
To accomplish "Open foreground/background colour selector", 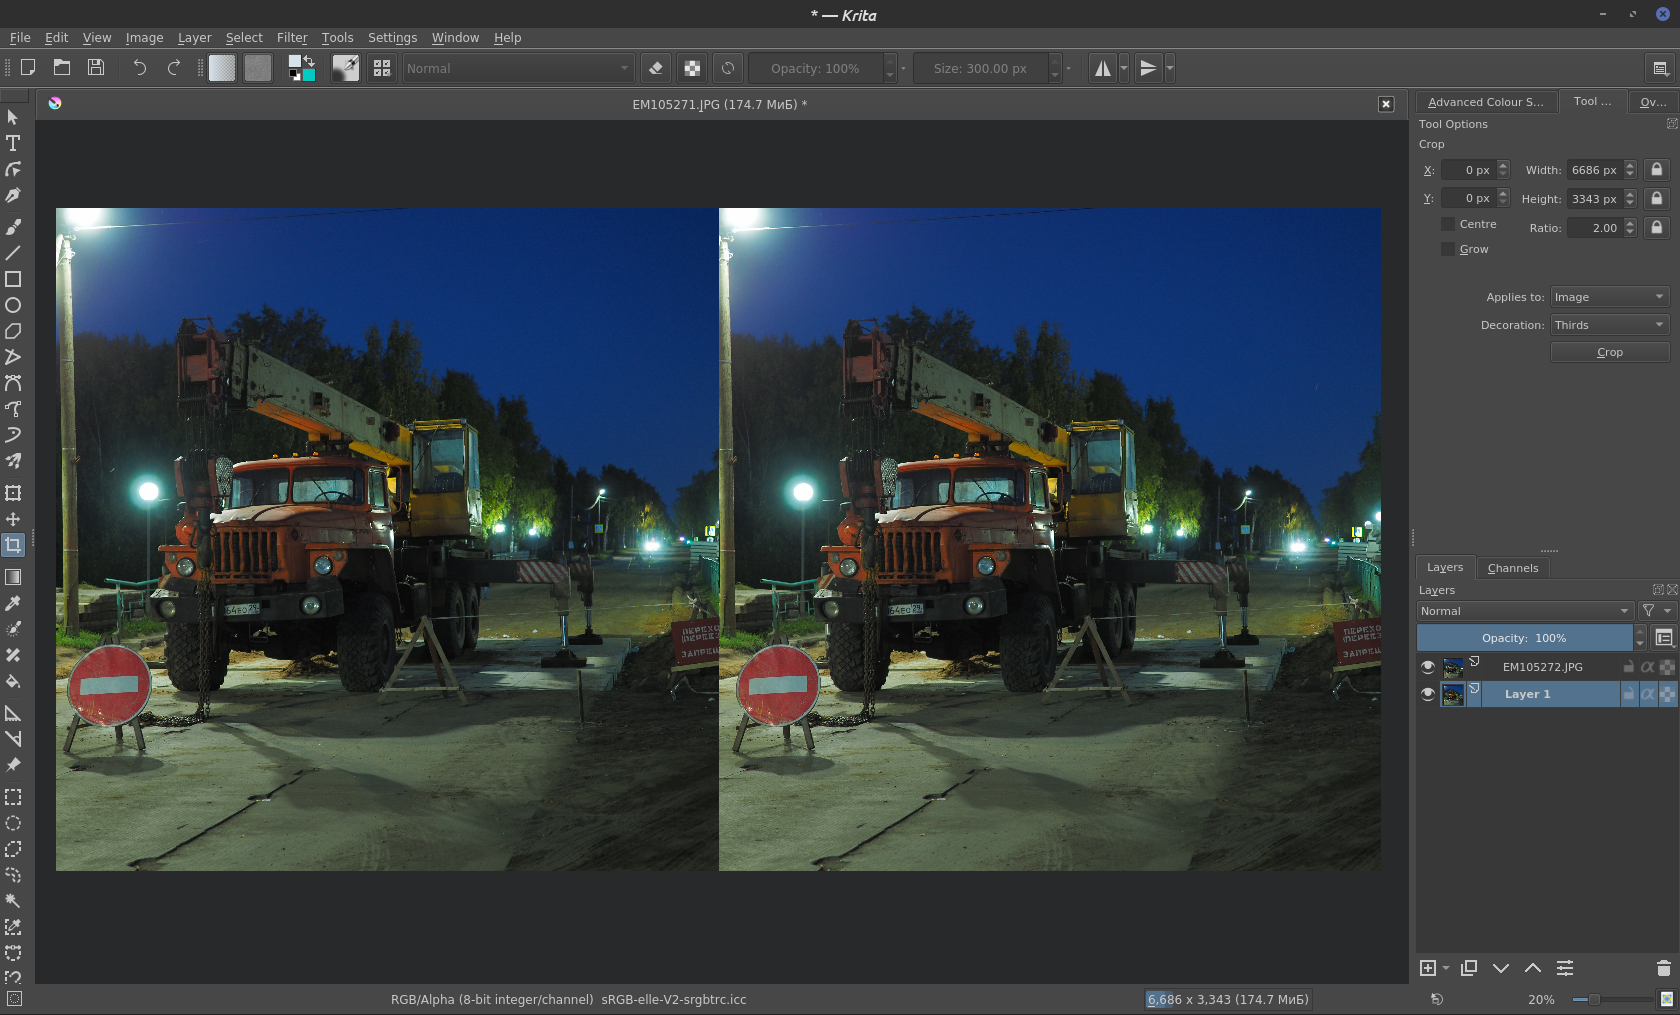I will [x=302, y=68].
